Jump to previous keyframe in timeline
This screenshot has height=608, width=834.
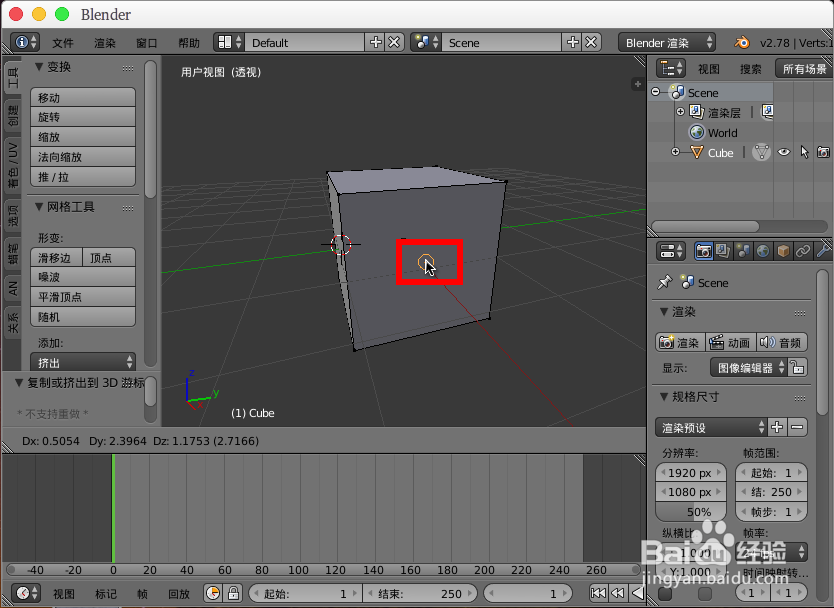[x=618, y=593]
